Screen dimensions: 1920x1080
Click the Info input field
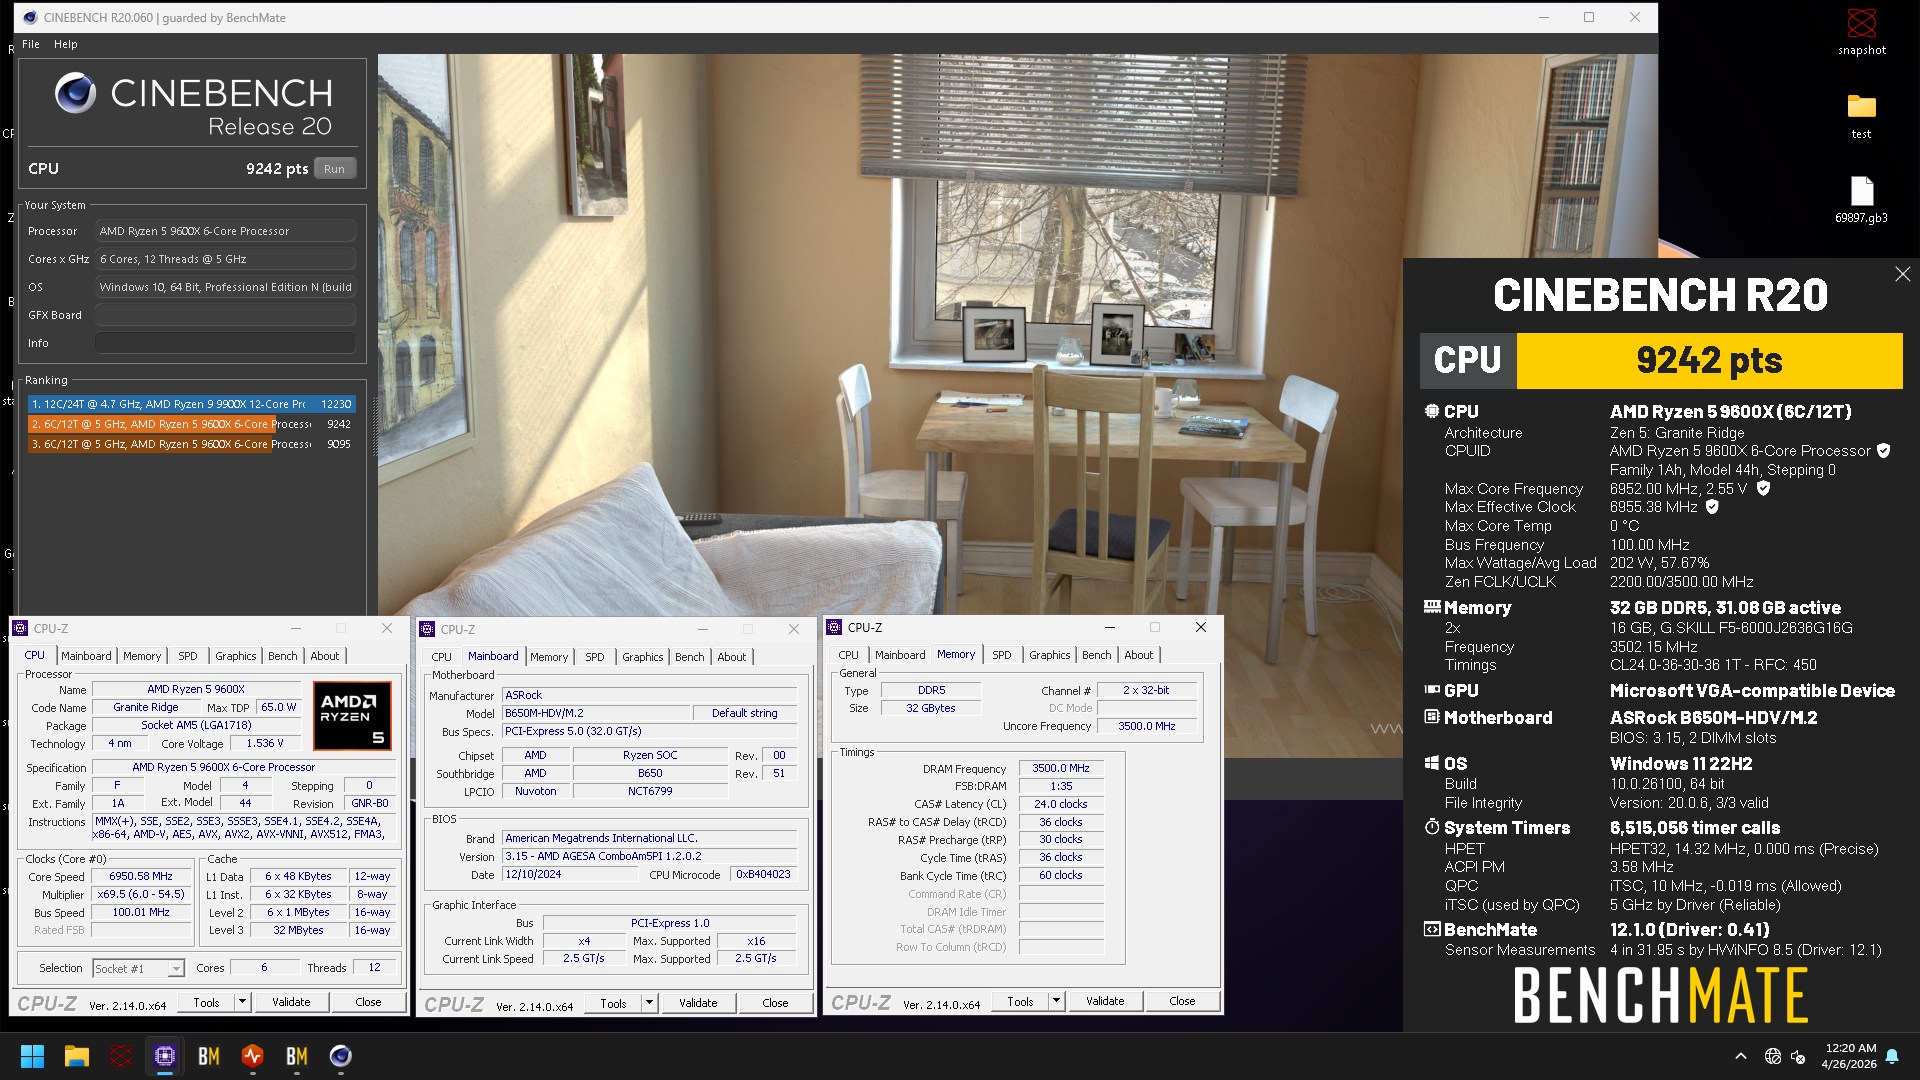[x=225, y=343]
